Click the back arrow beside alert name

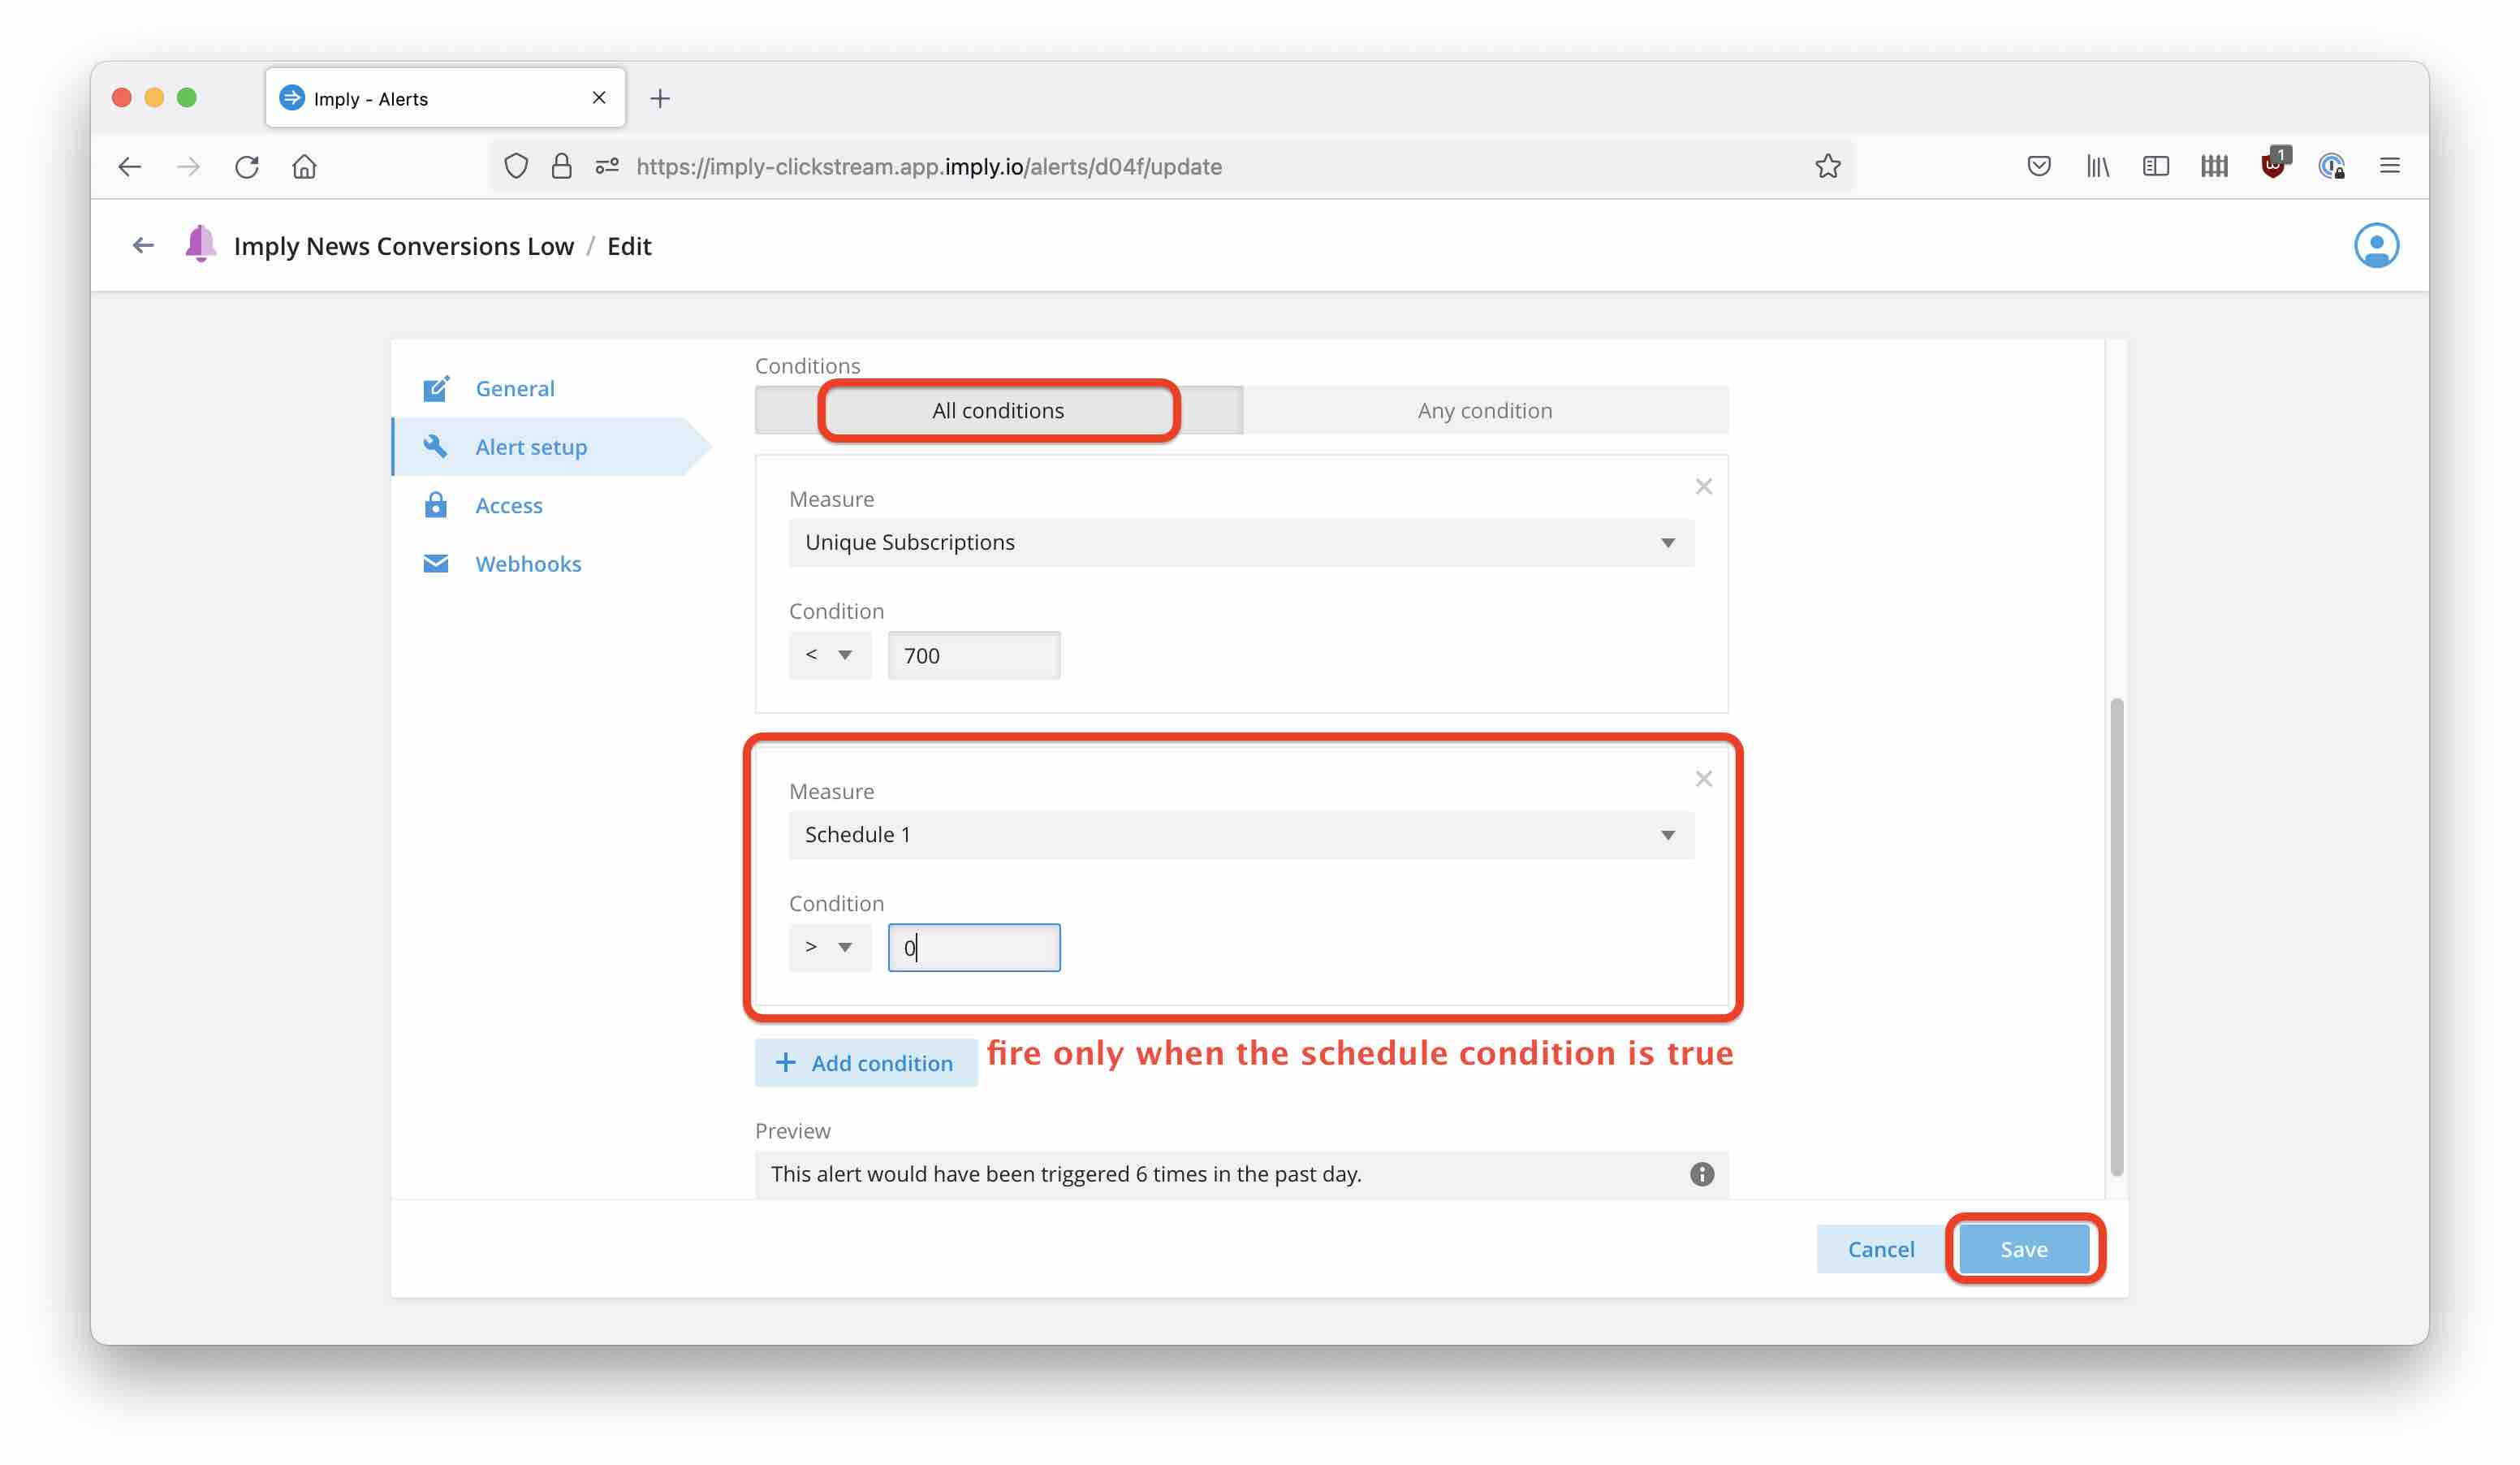tap(143, 246)
